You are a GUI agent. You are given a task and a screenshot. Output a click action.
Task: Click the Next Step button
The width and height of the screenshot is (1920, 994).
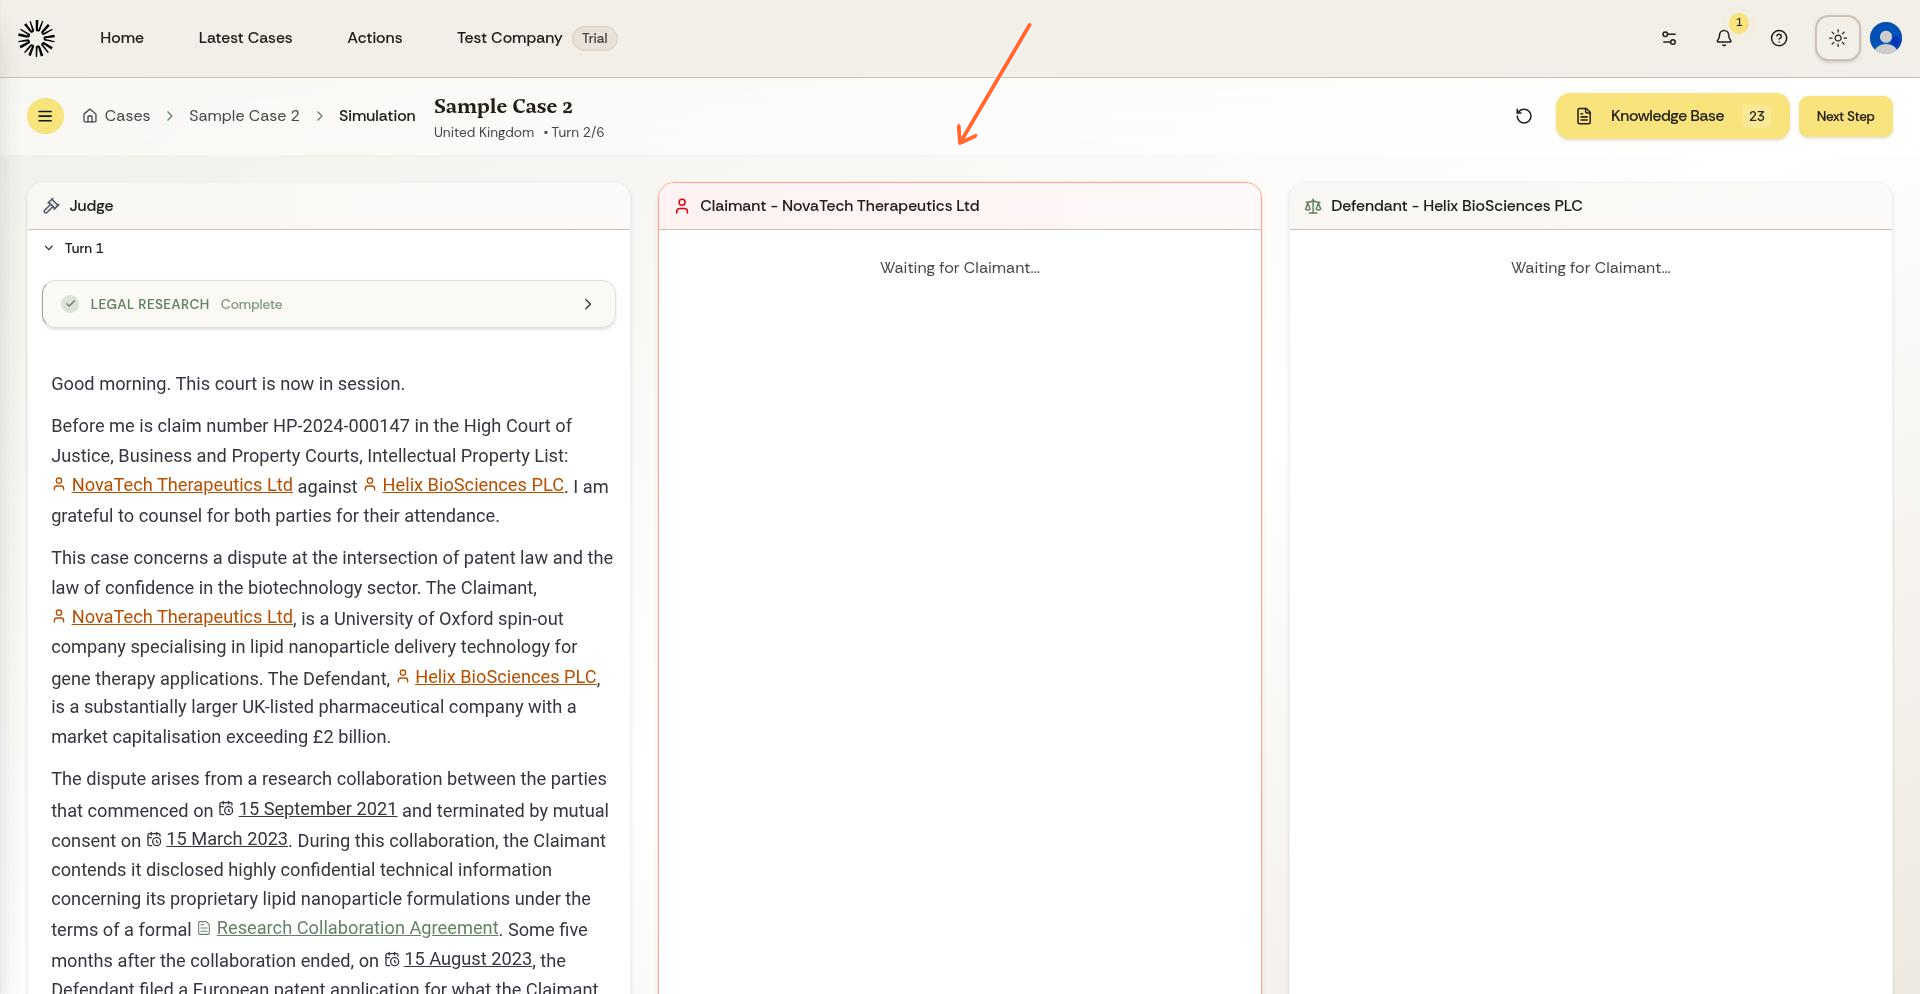point(1845,116)
